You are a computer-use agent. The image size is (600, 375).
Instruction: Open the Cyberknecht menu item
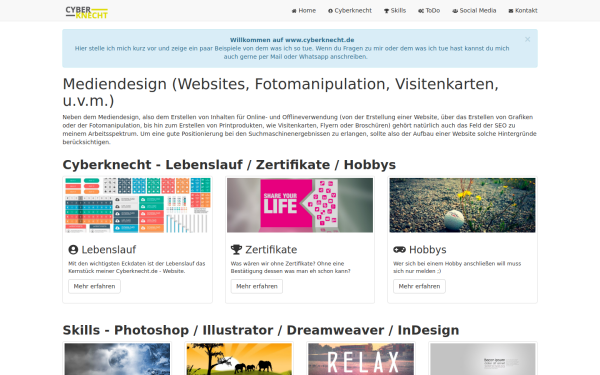point(350,11)
